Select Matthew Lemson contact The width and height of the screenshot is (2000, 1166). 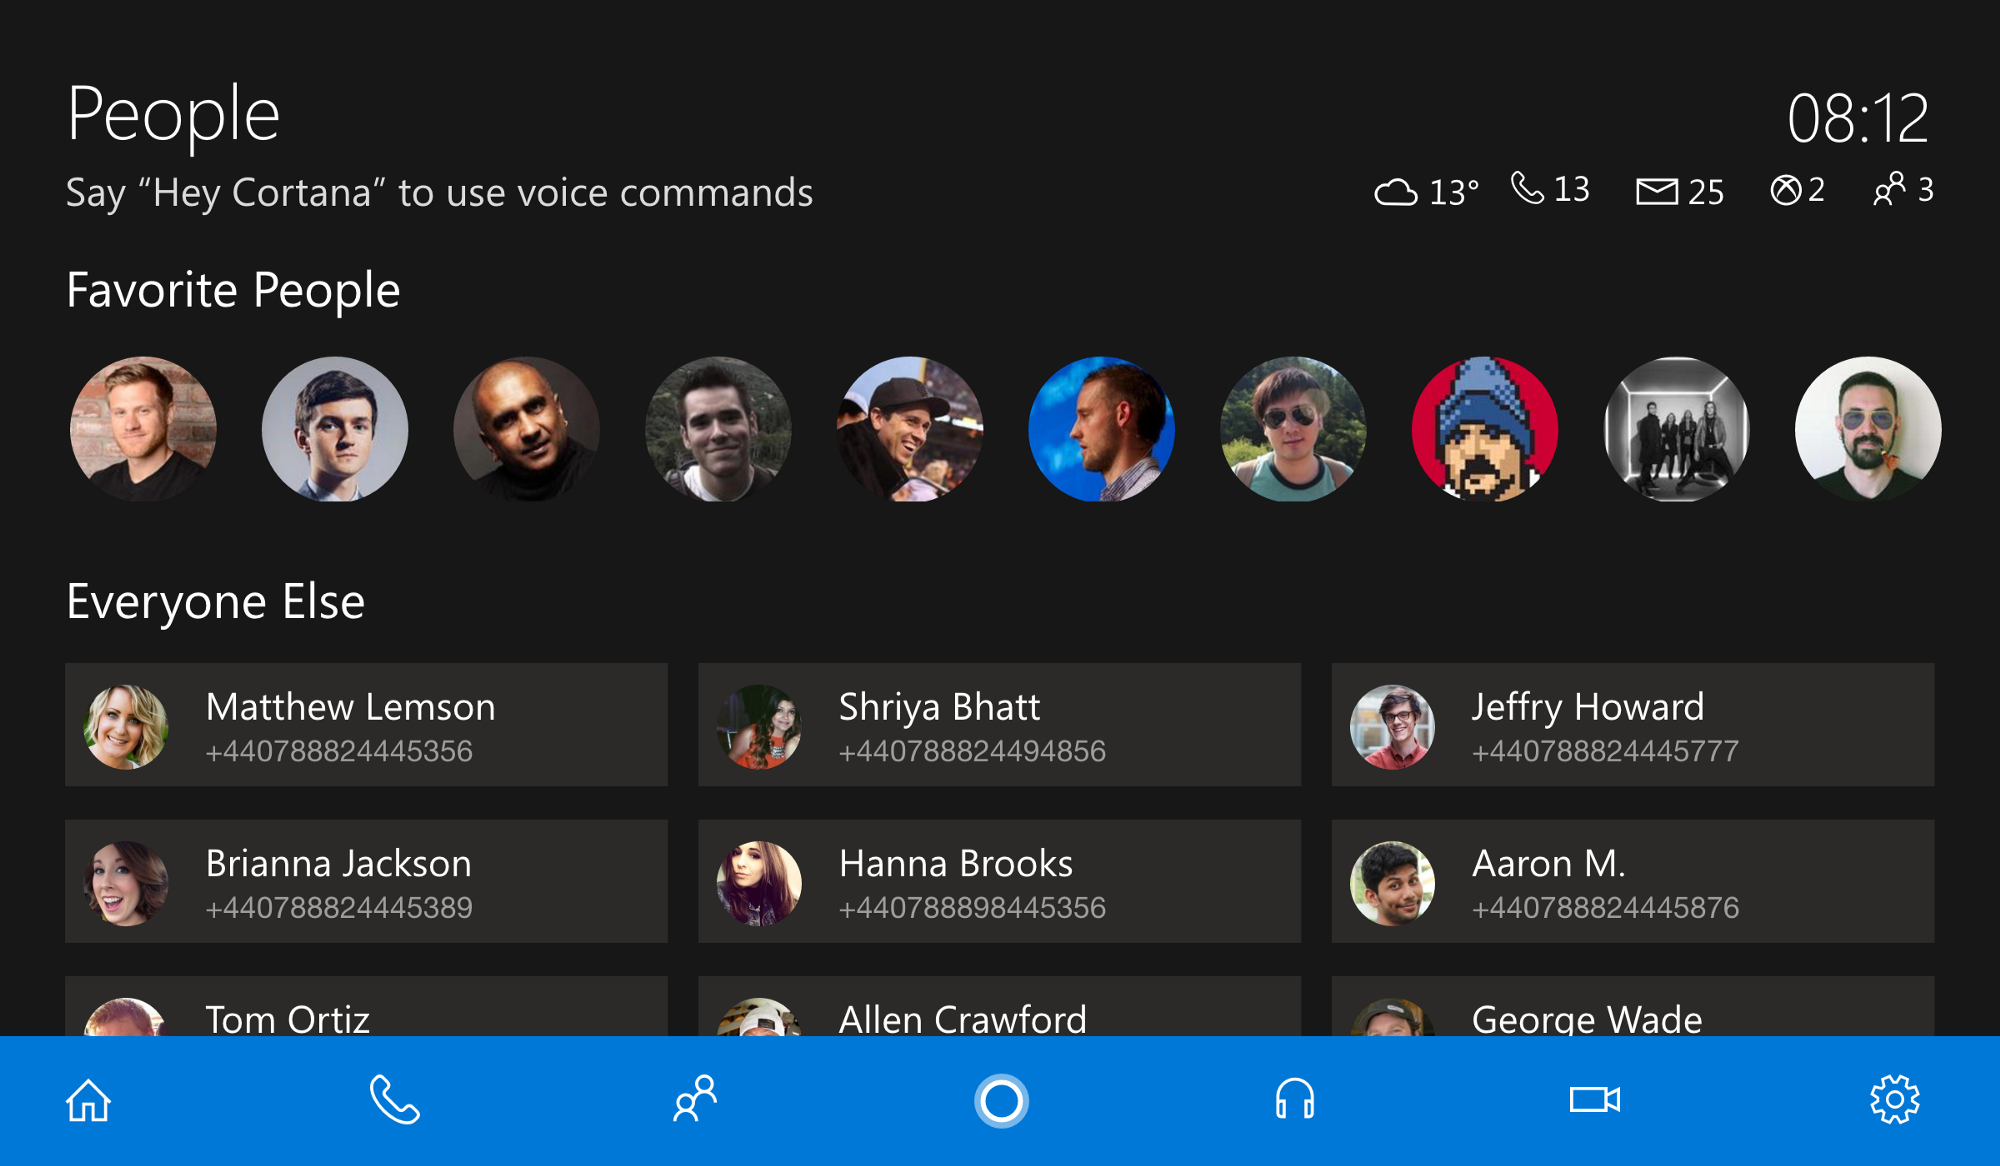click(366, 725)
